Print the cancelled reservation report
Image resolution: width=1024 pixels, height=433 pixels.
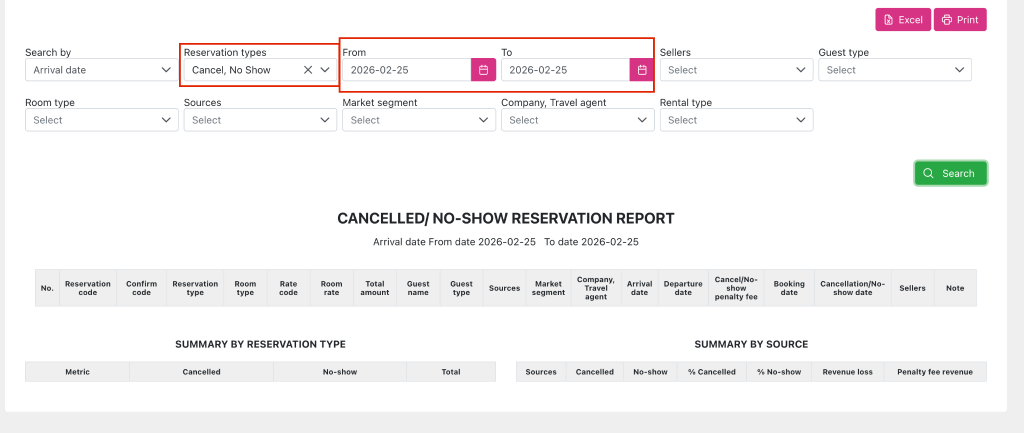click(x=960, y=20)
